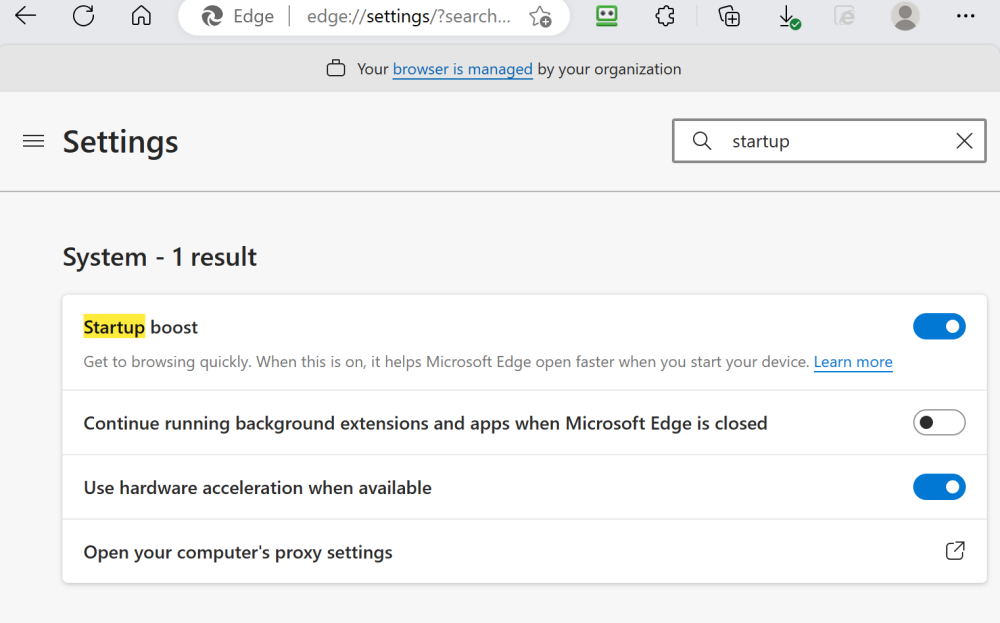
Task: Click the 'Settings' page heading
Action: click(120, 142)
